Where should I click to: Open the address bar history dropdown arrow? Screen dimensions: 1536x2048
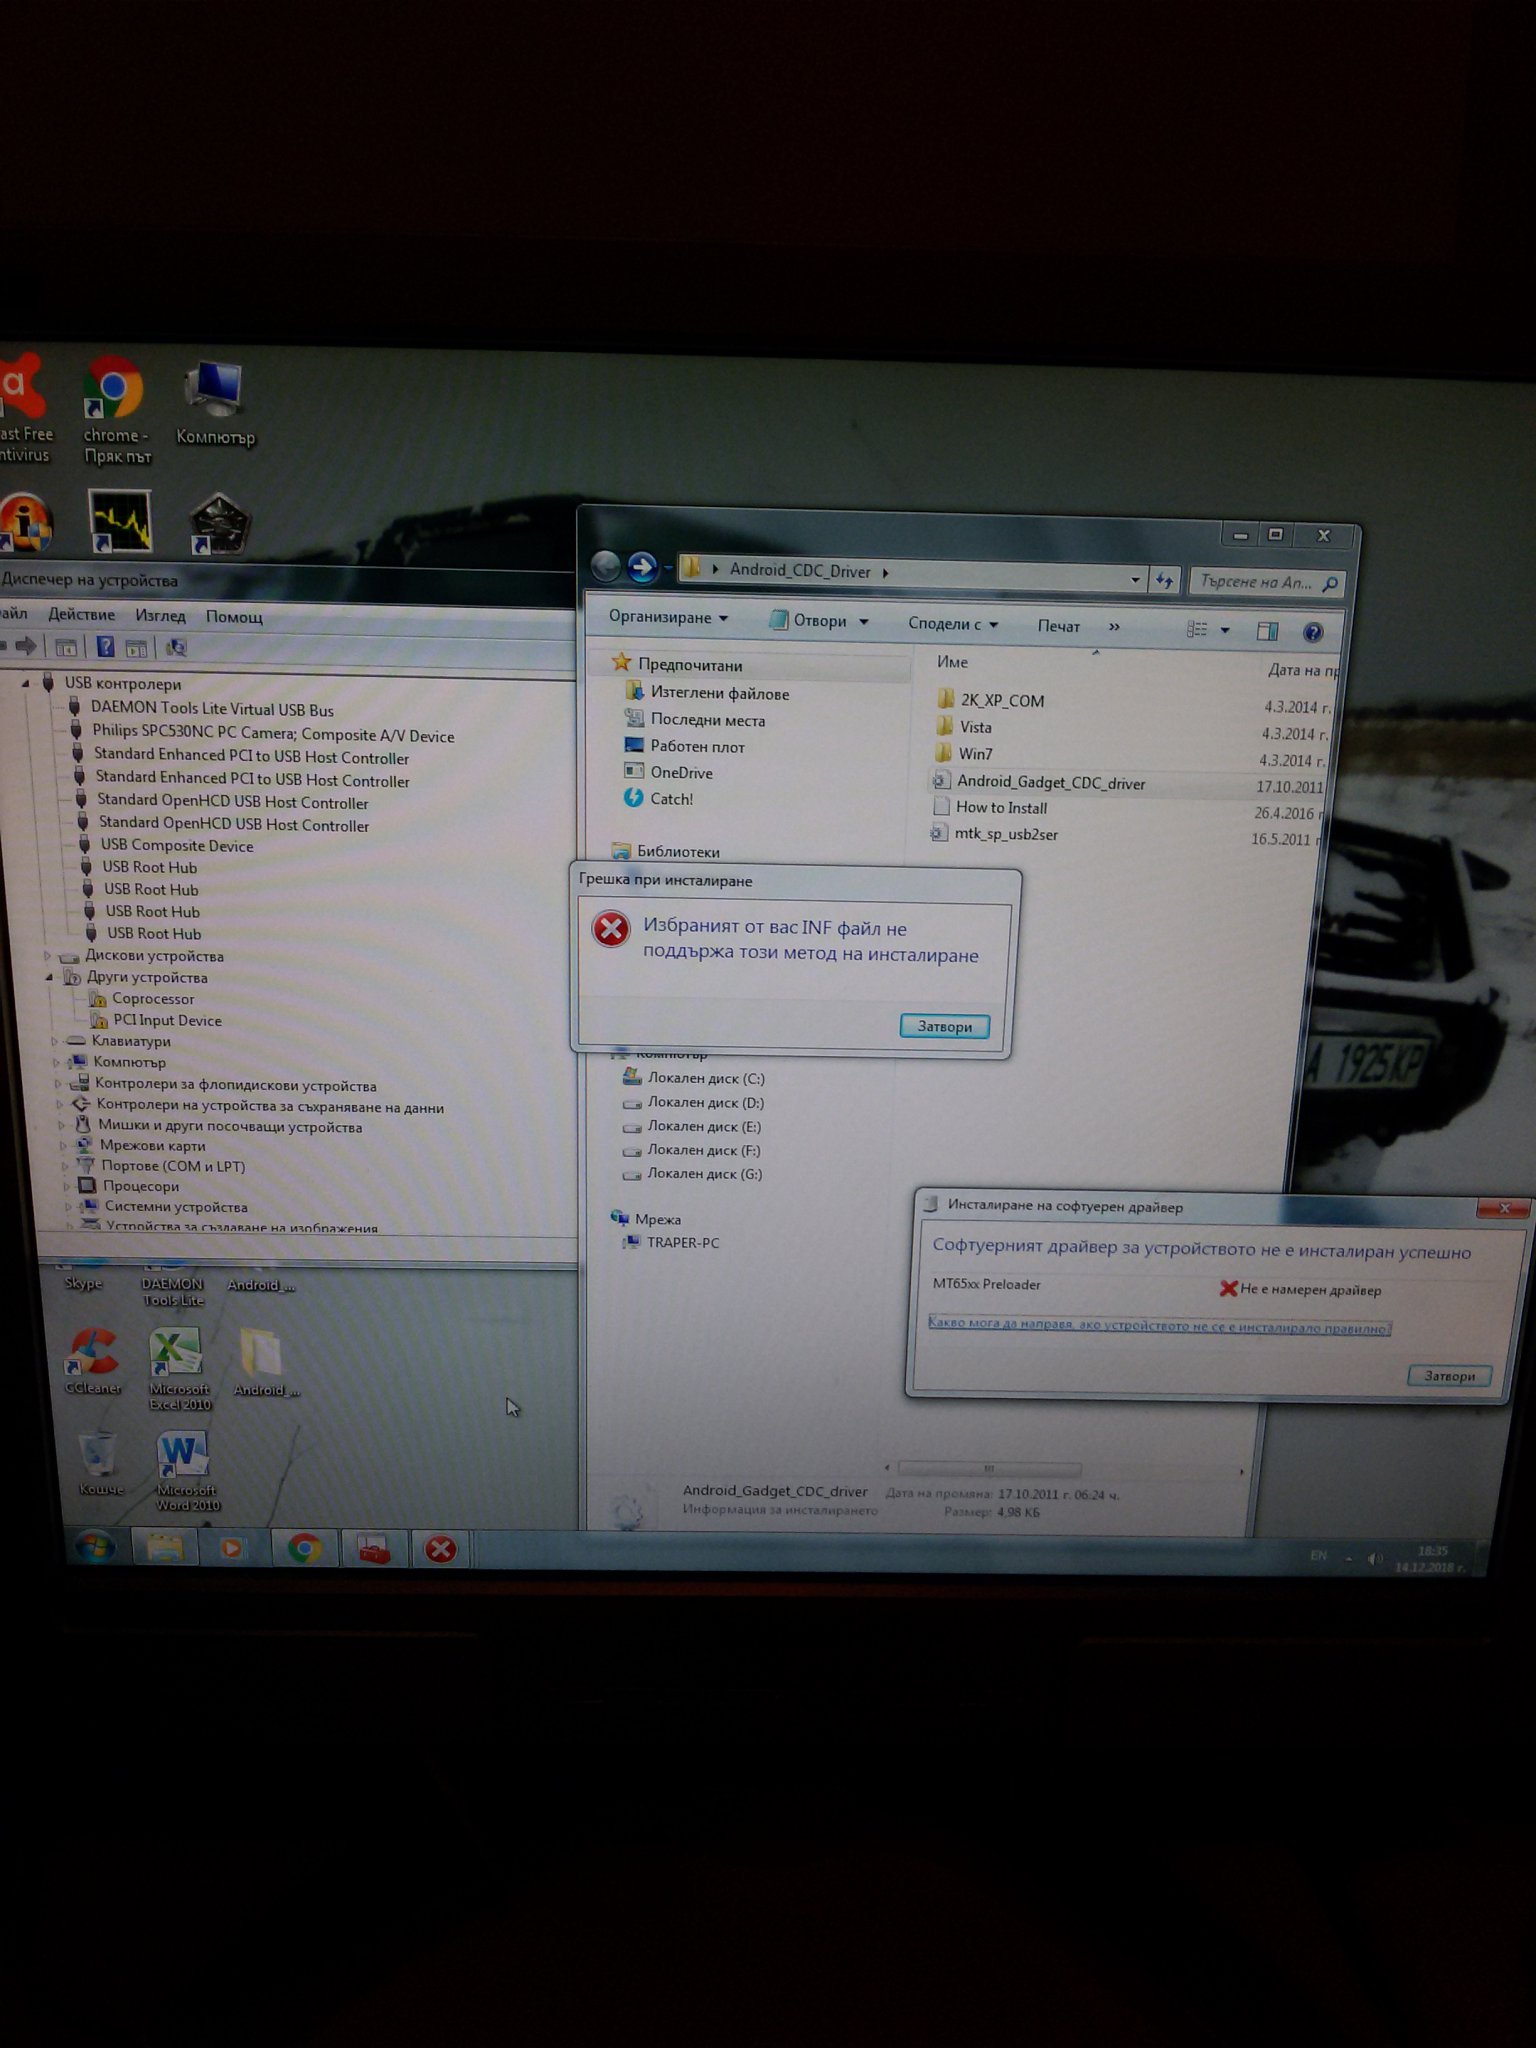pos(1135,579)
